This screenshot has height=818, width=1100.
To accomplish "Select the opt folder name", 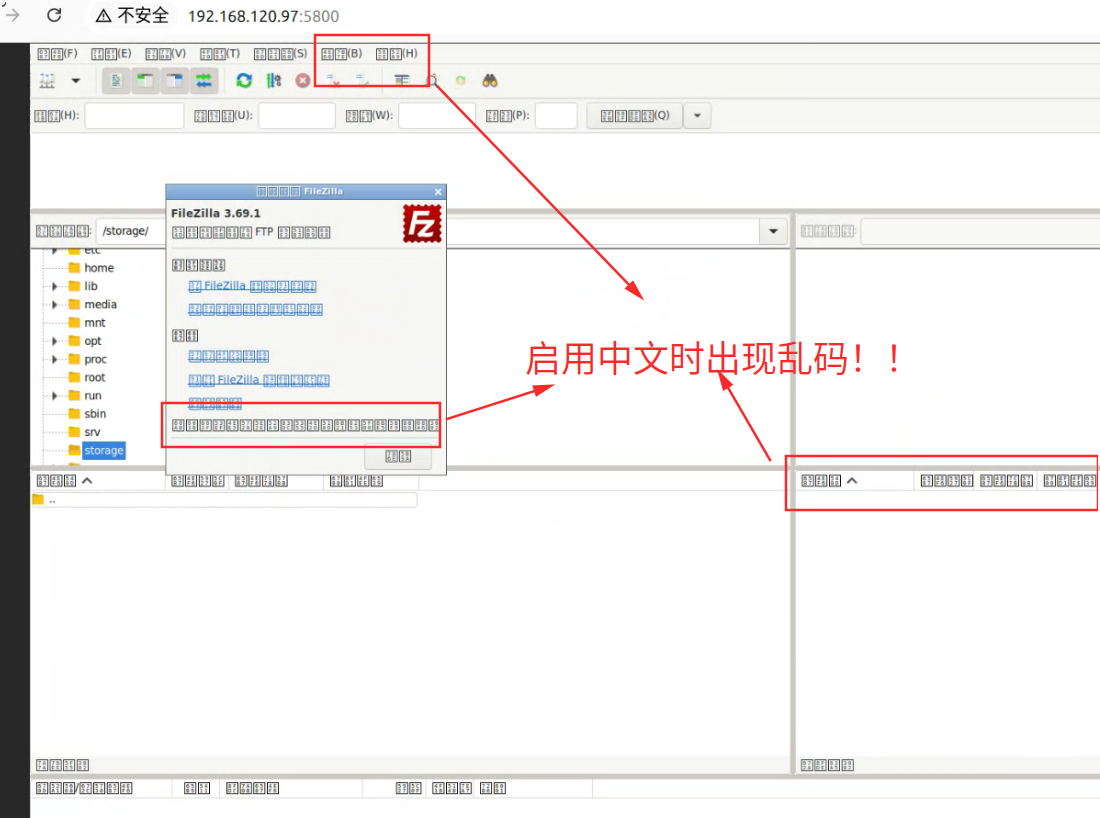I will pyautogui.click(x=93, y=341).
